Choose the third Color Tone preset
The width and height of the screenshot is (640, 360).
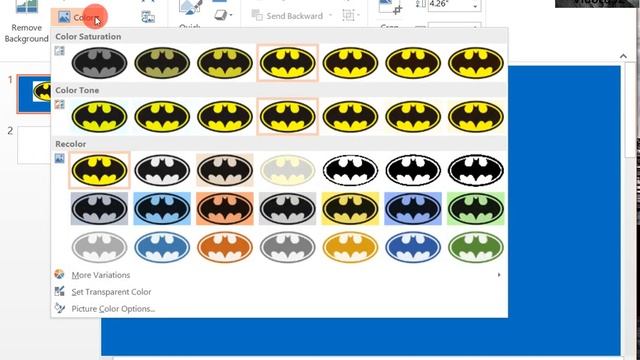coord(224,117)
